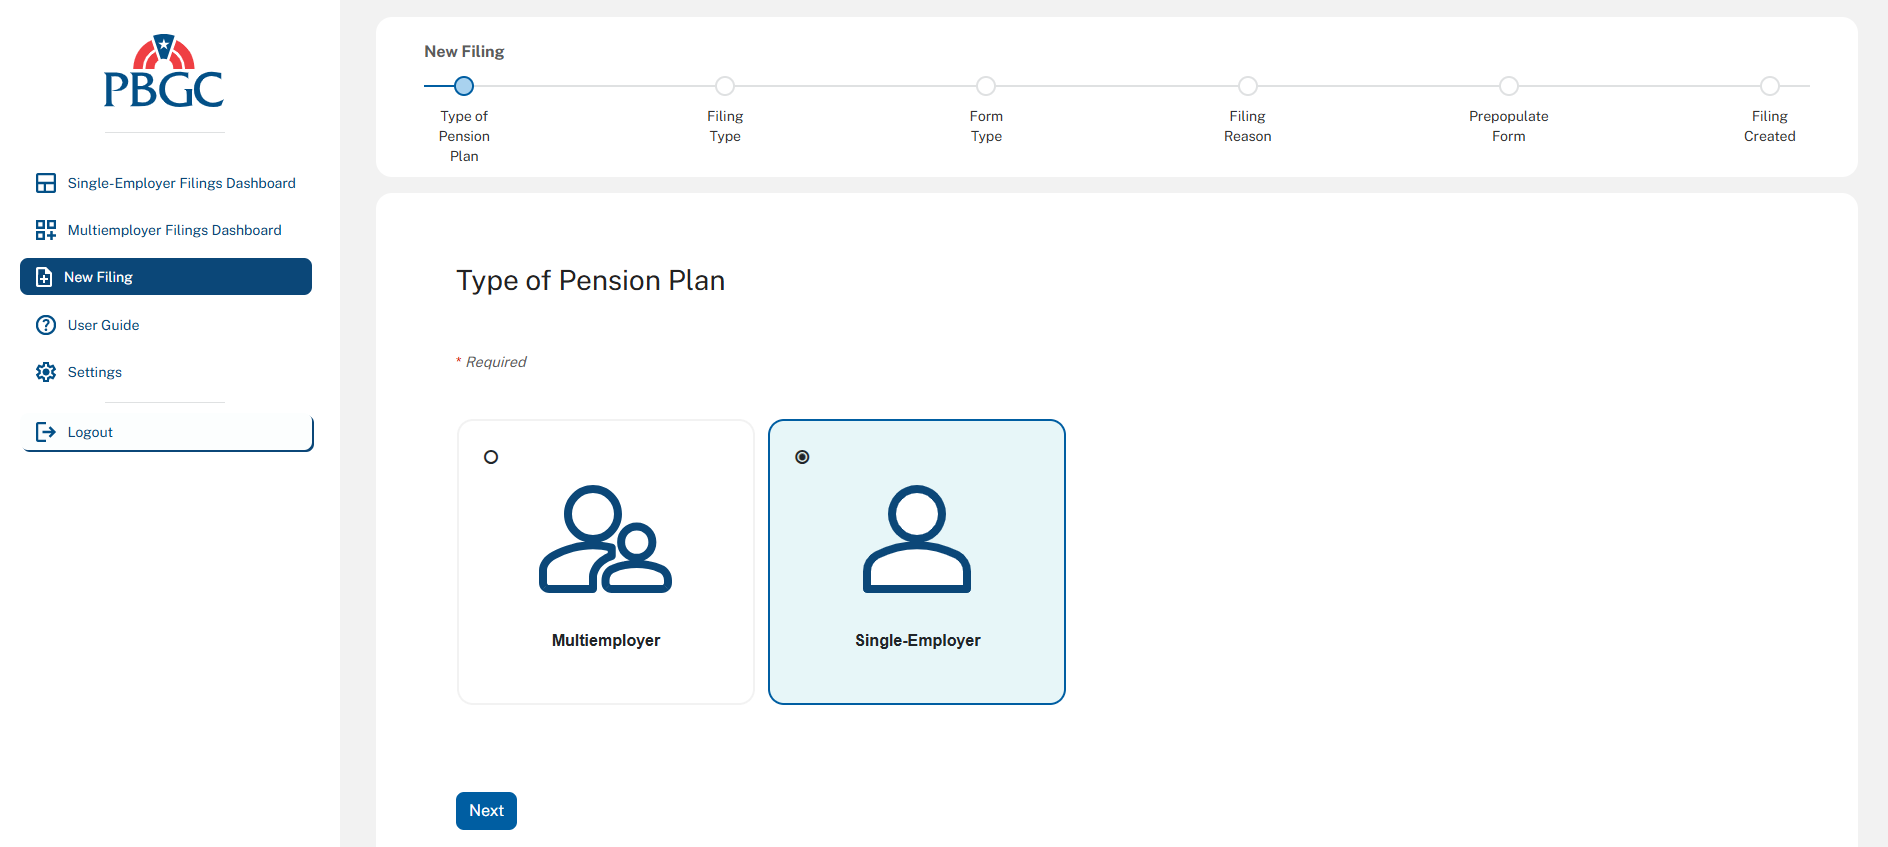The height and width of the screenshot is (847, 1888).
Task: Open the Multiemployer Filings Dashboard menu item
Action: click(x=174, y=230)
